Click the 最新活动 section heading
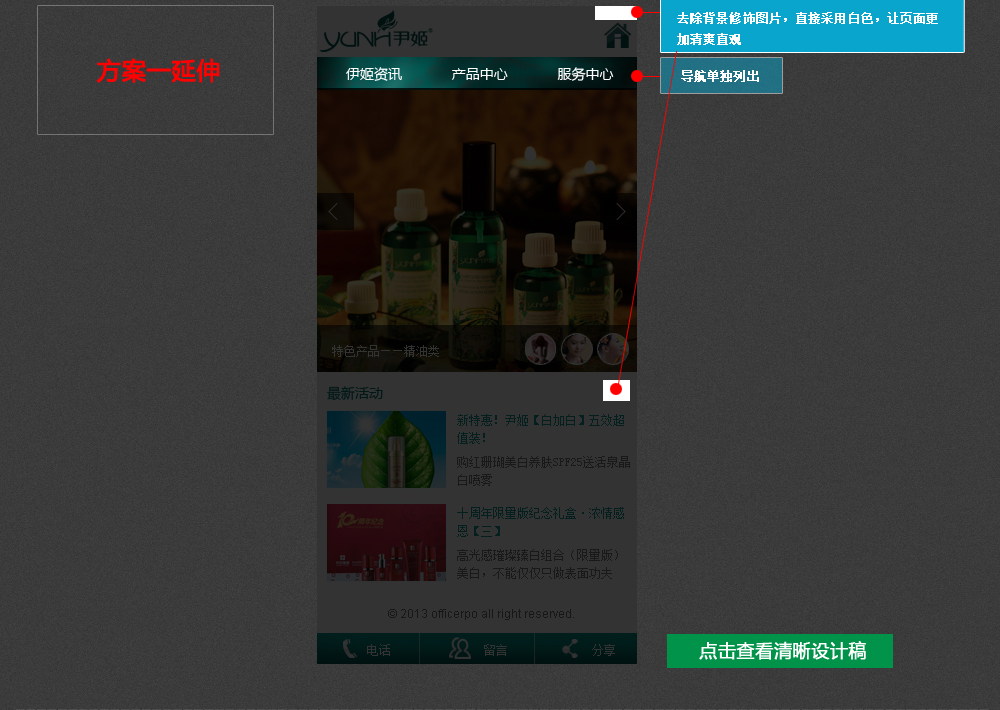 355,393
